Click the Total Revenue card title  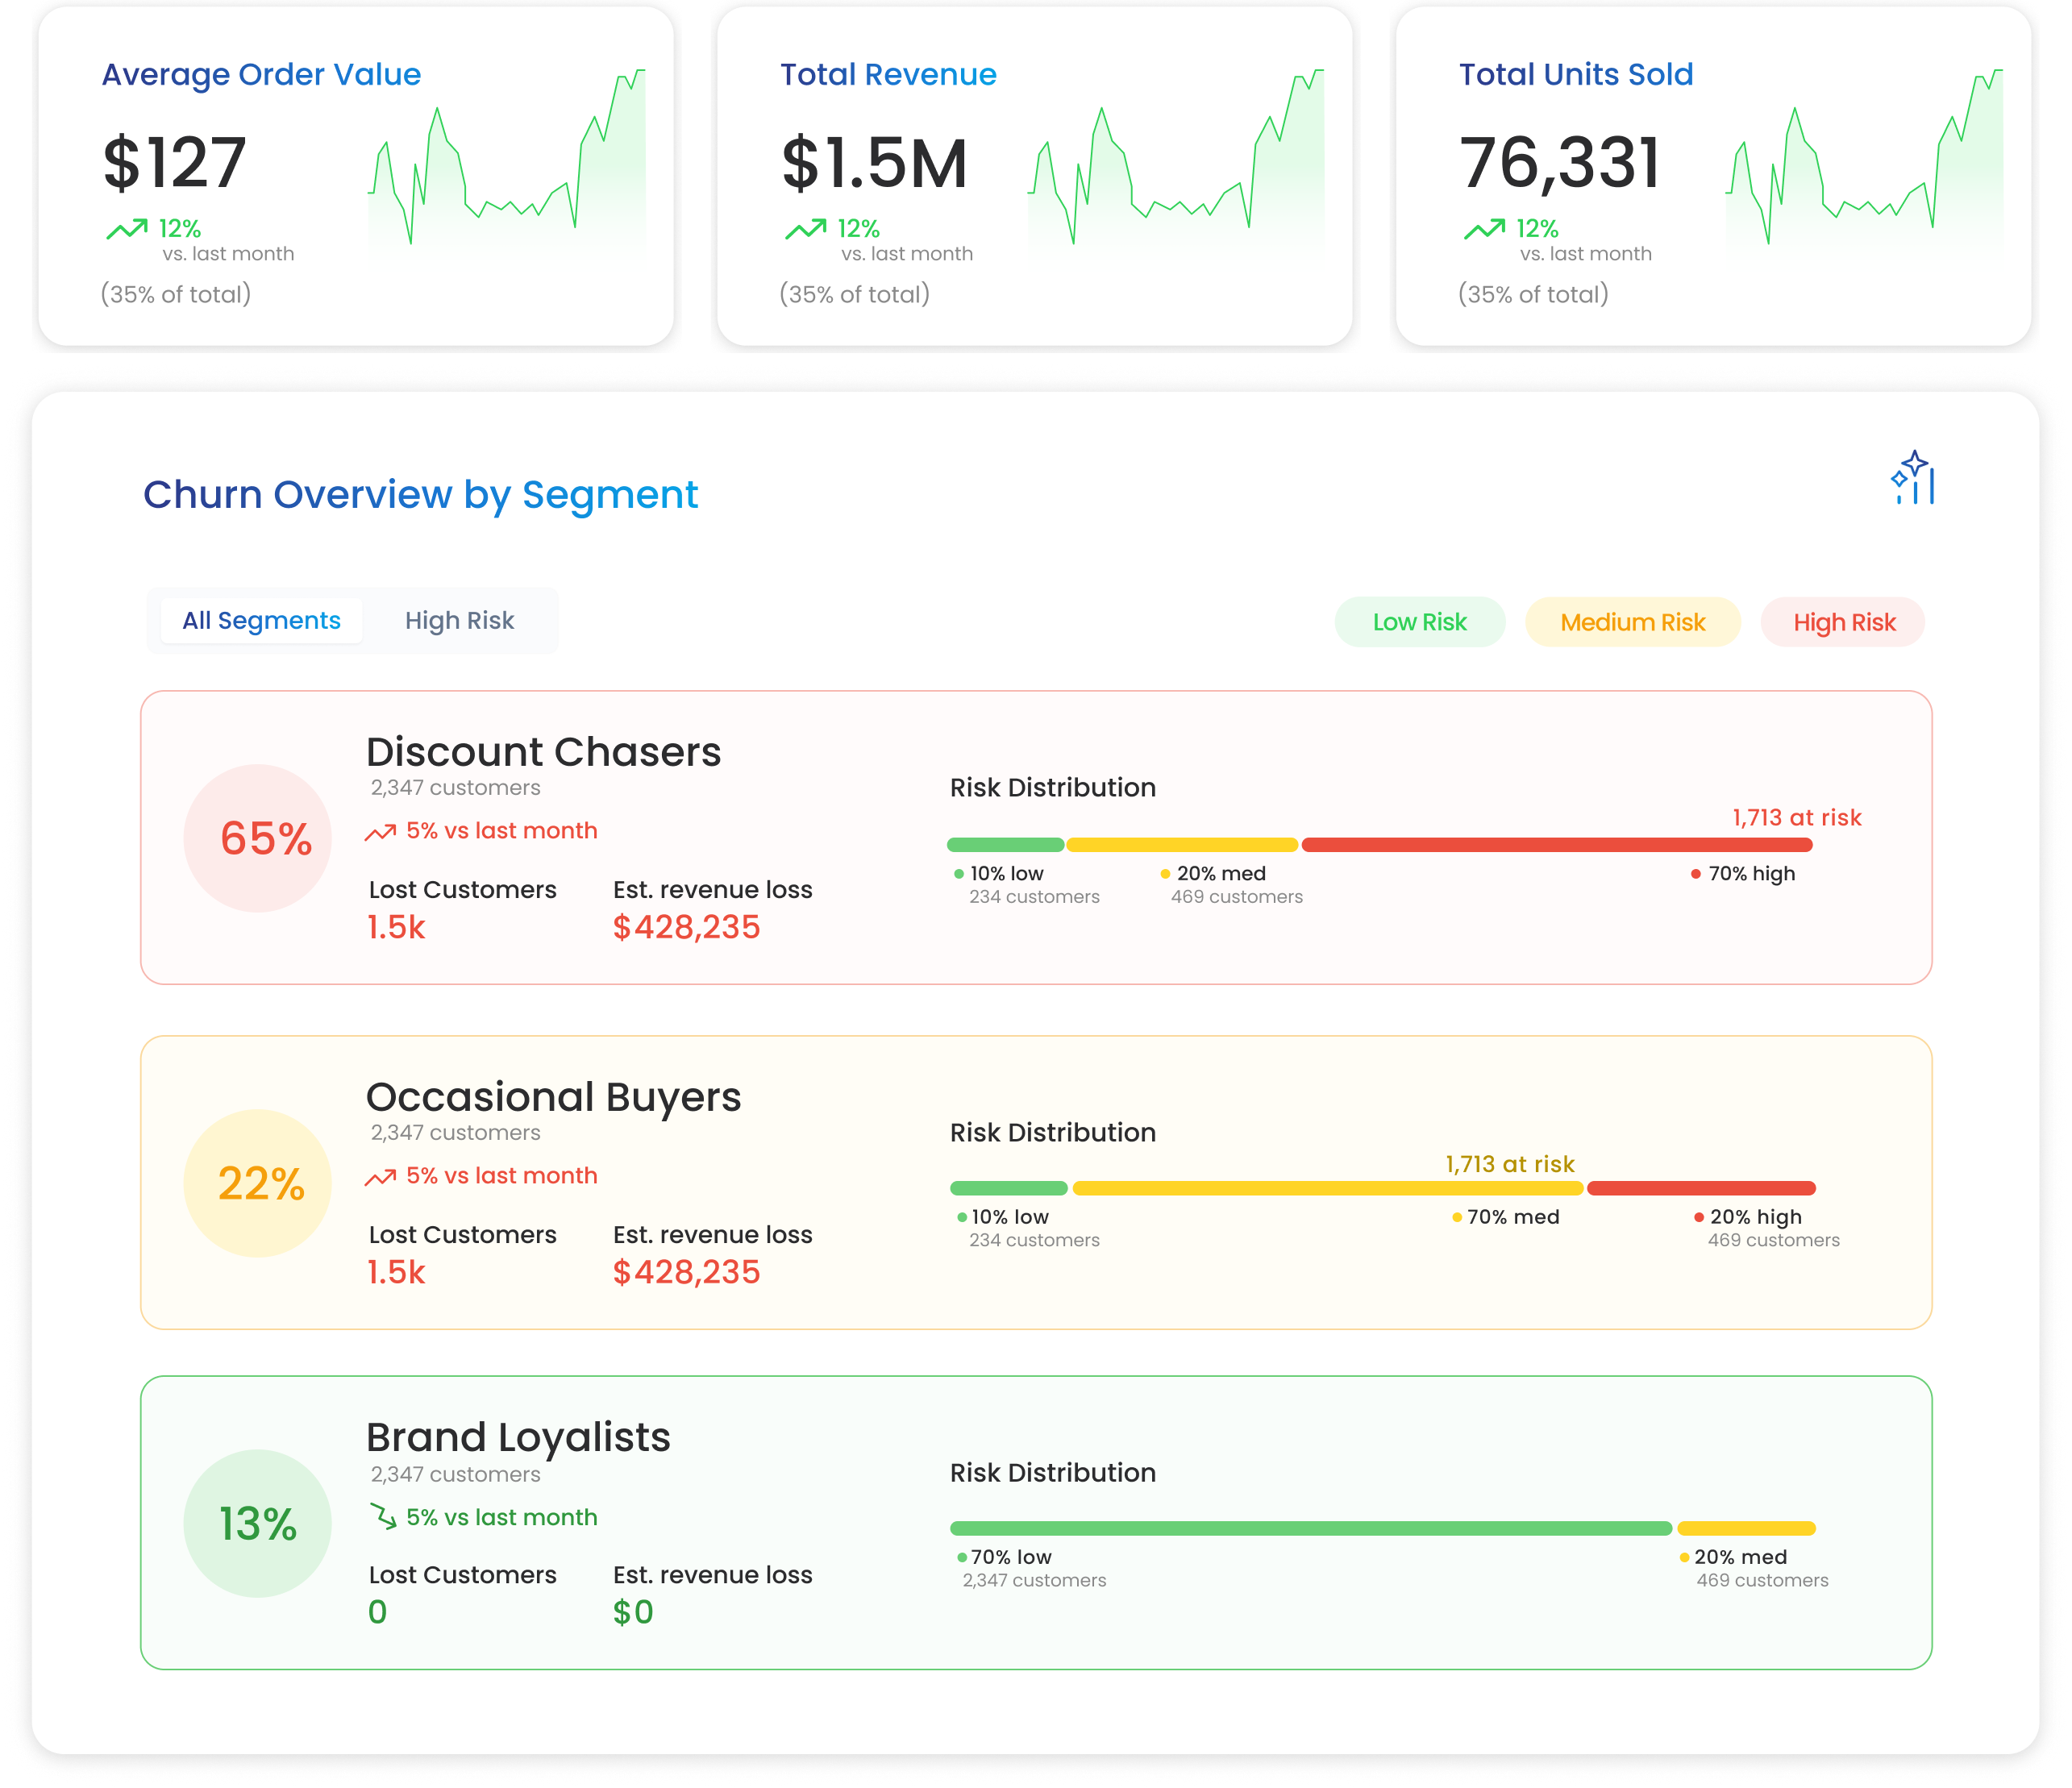tap(888, 74)
